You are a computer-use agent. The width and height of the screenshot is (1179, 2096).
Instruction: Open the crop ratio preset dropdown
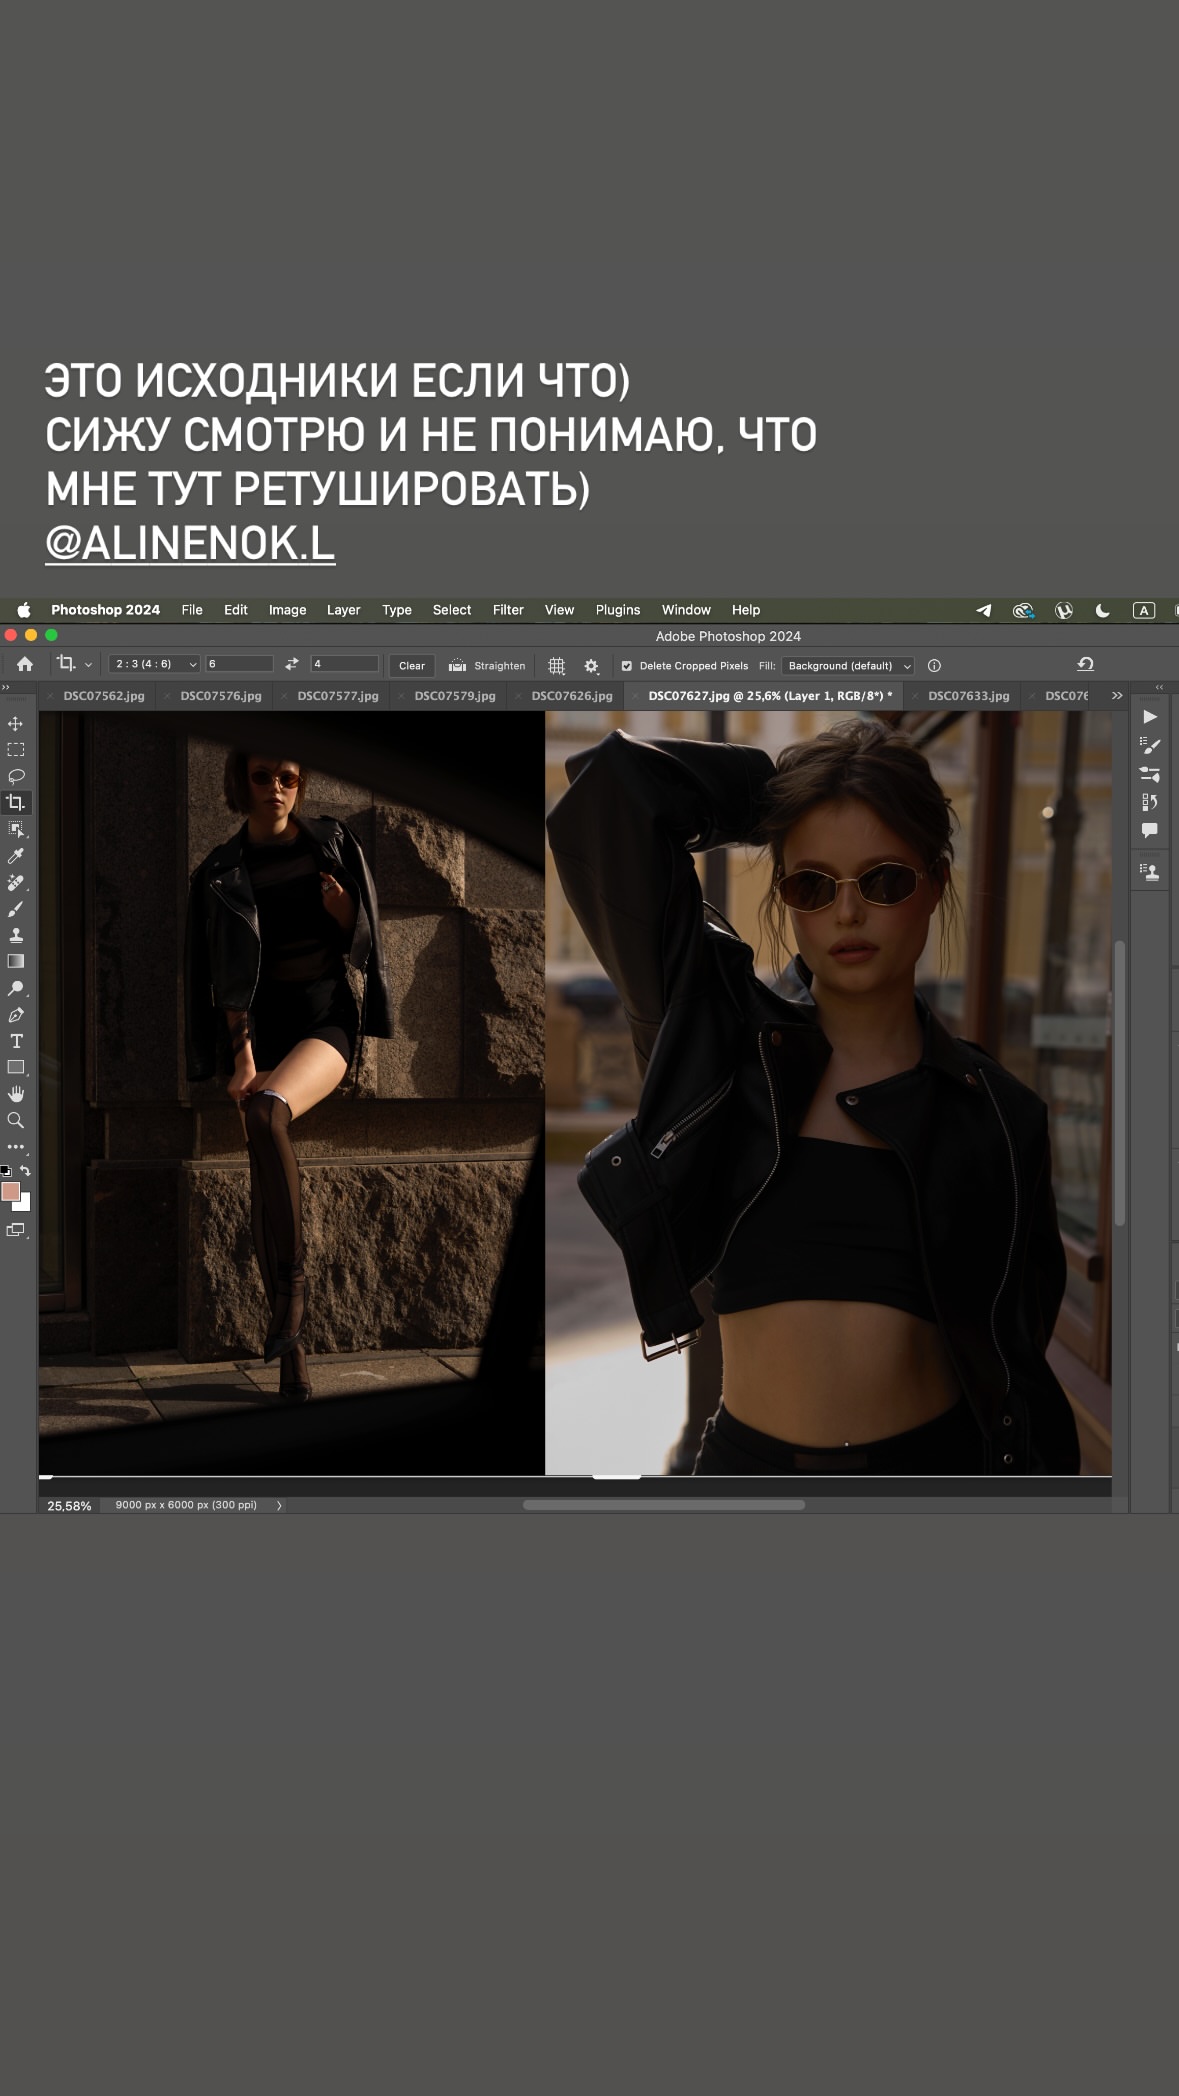pos(154,664)
